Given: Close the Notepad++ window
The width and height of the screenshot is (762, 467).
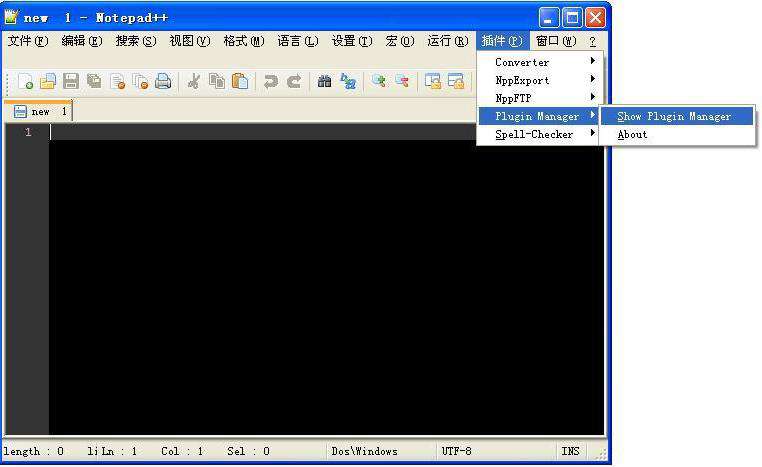Looking at the screenshot, I should pyautogui.click(x=595, y=18).
